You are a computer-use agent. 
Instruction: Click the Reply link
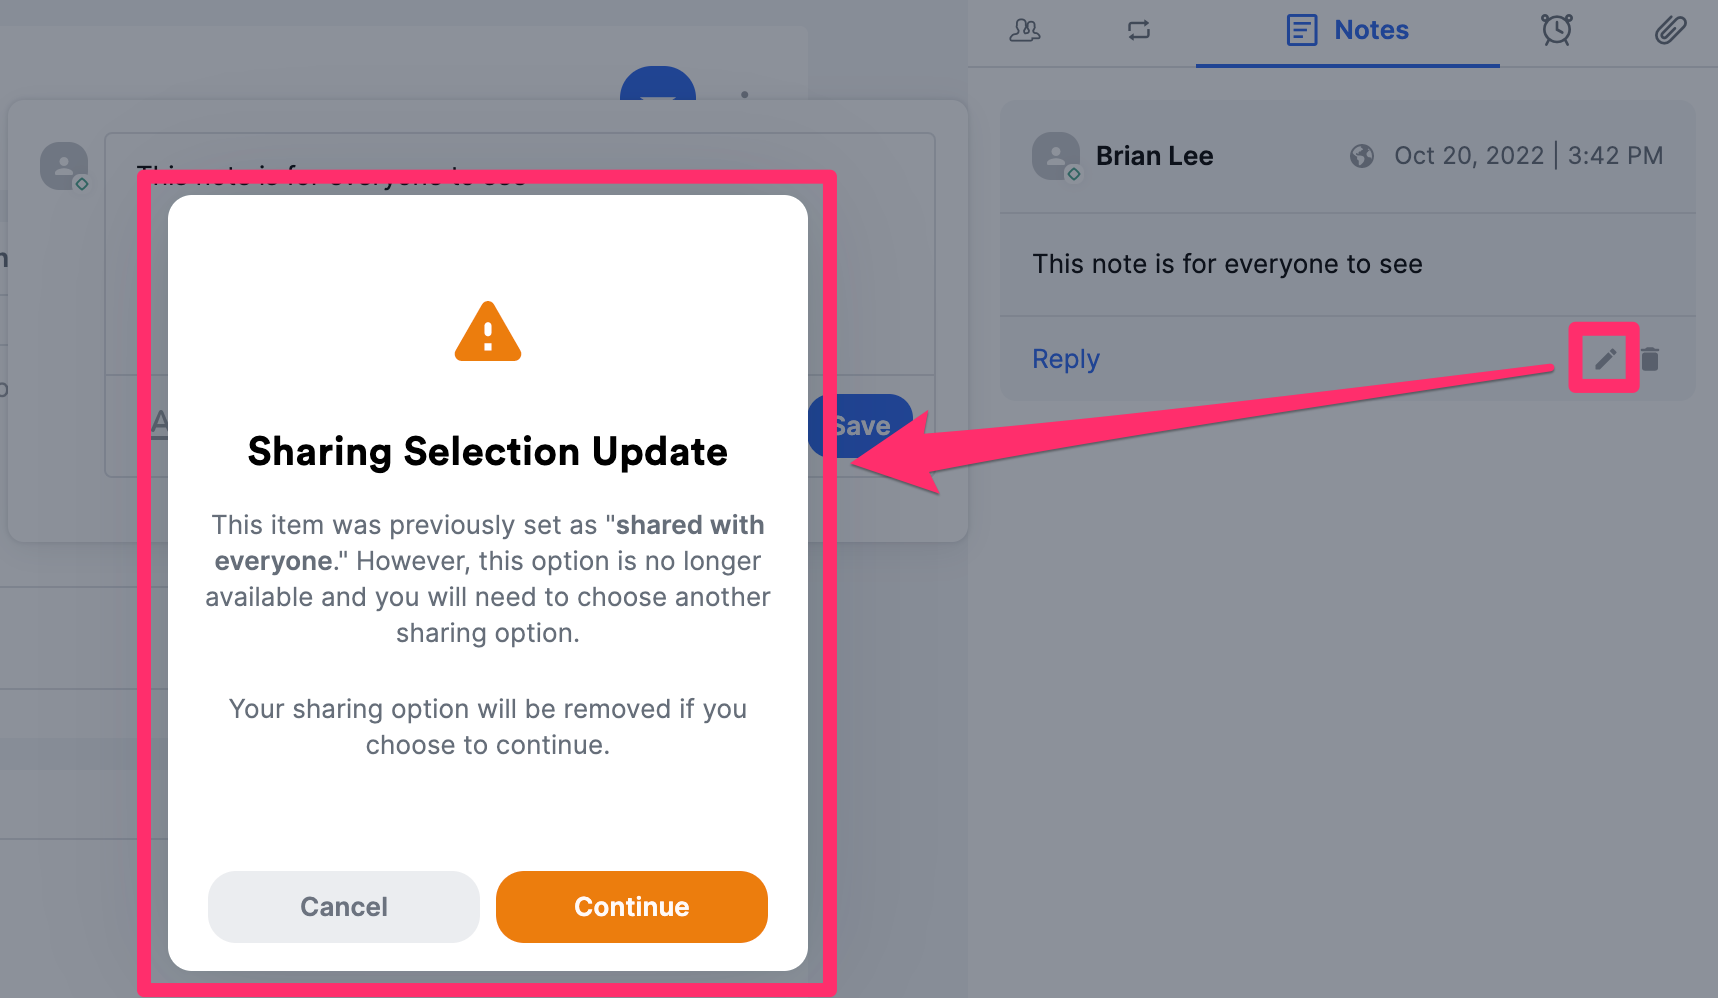[1066, 359]
